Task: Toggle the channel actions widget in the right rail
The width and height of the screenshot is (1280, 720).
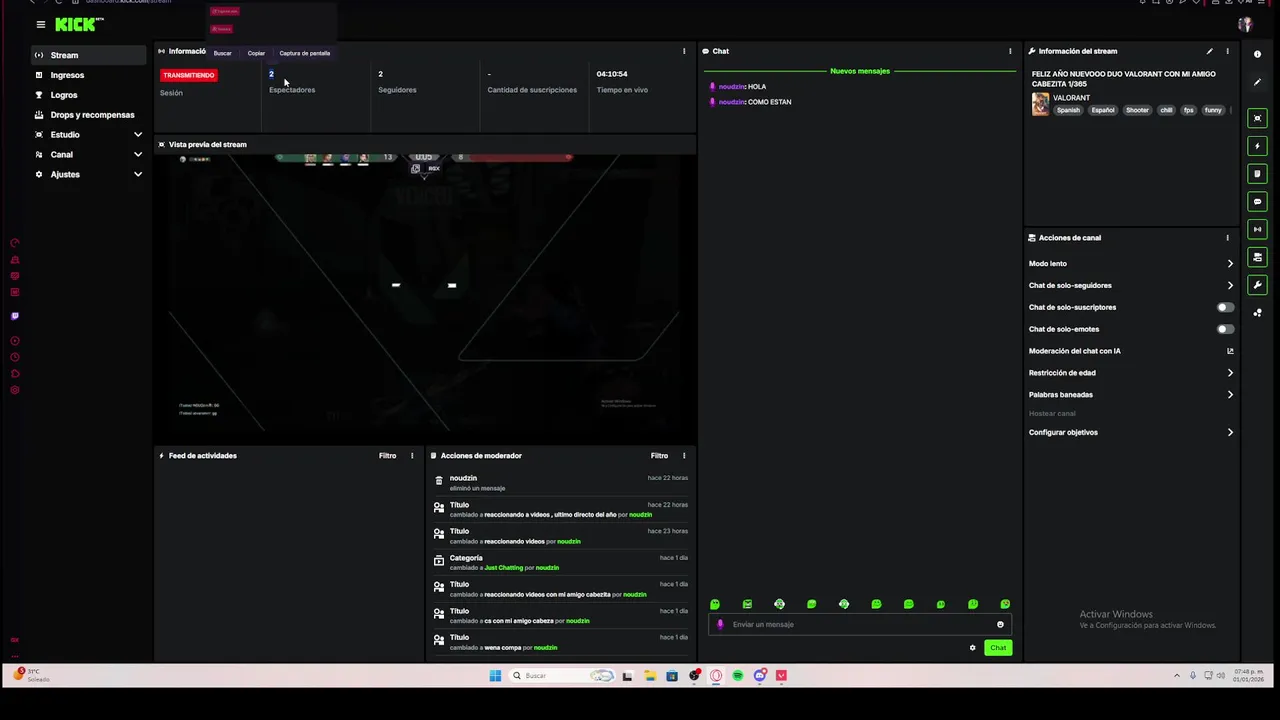Action: pos(1257,257)
